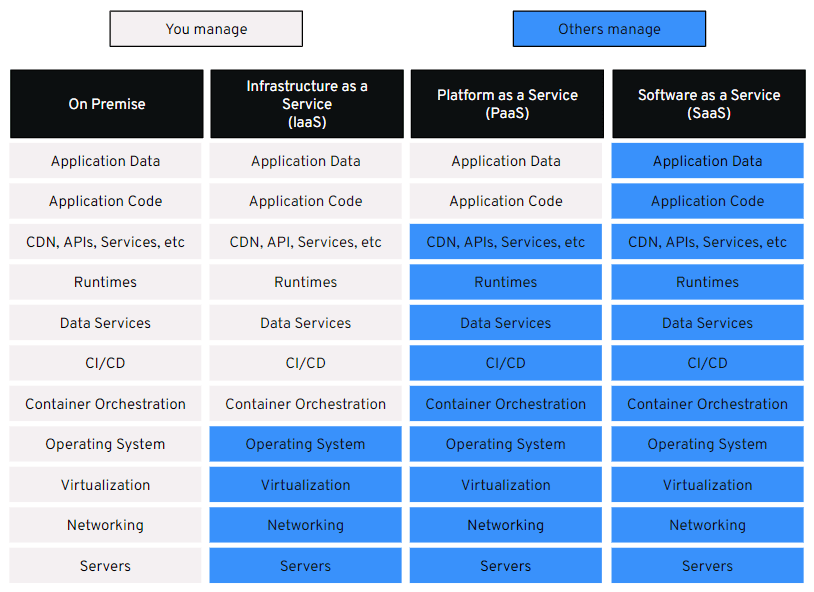Choose Operating System in PaaS column
Viewport: 814px width, 592px height.
506,444
